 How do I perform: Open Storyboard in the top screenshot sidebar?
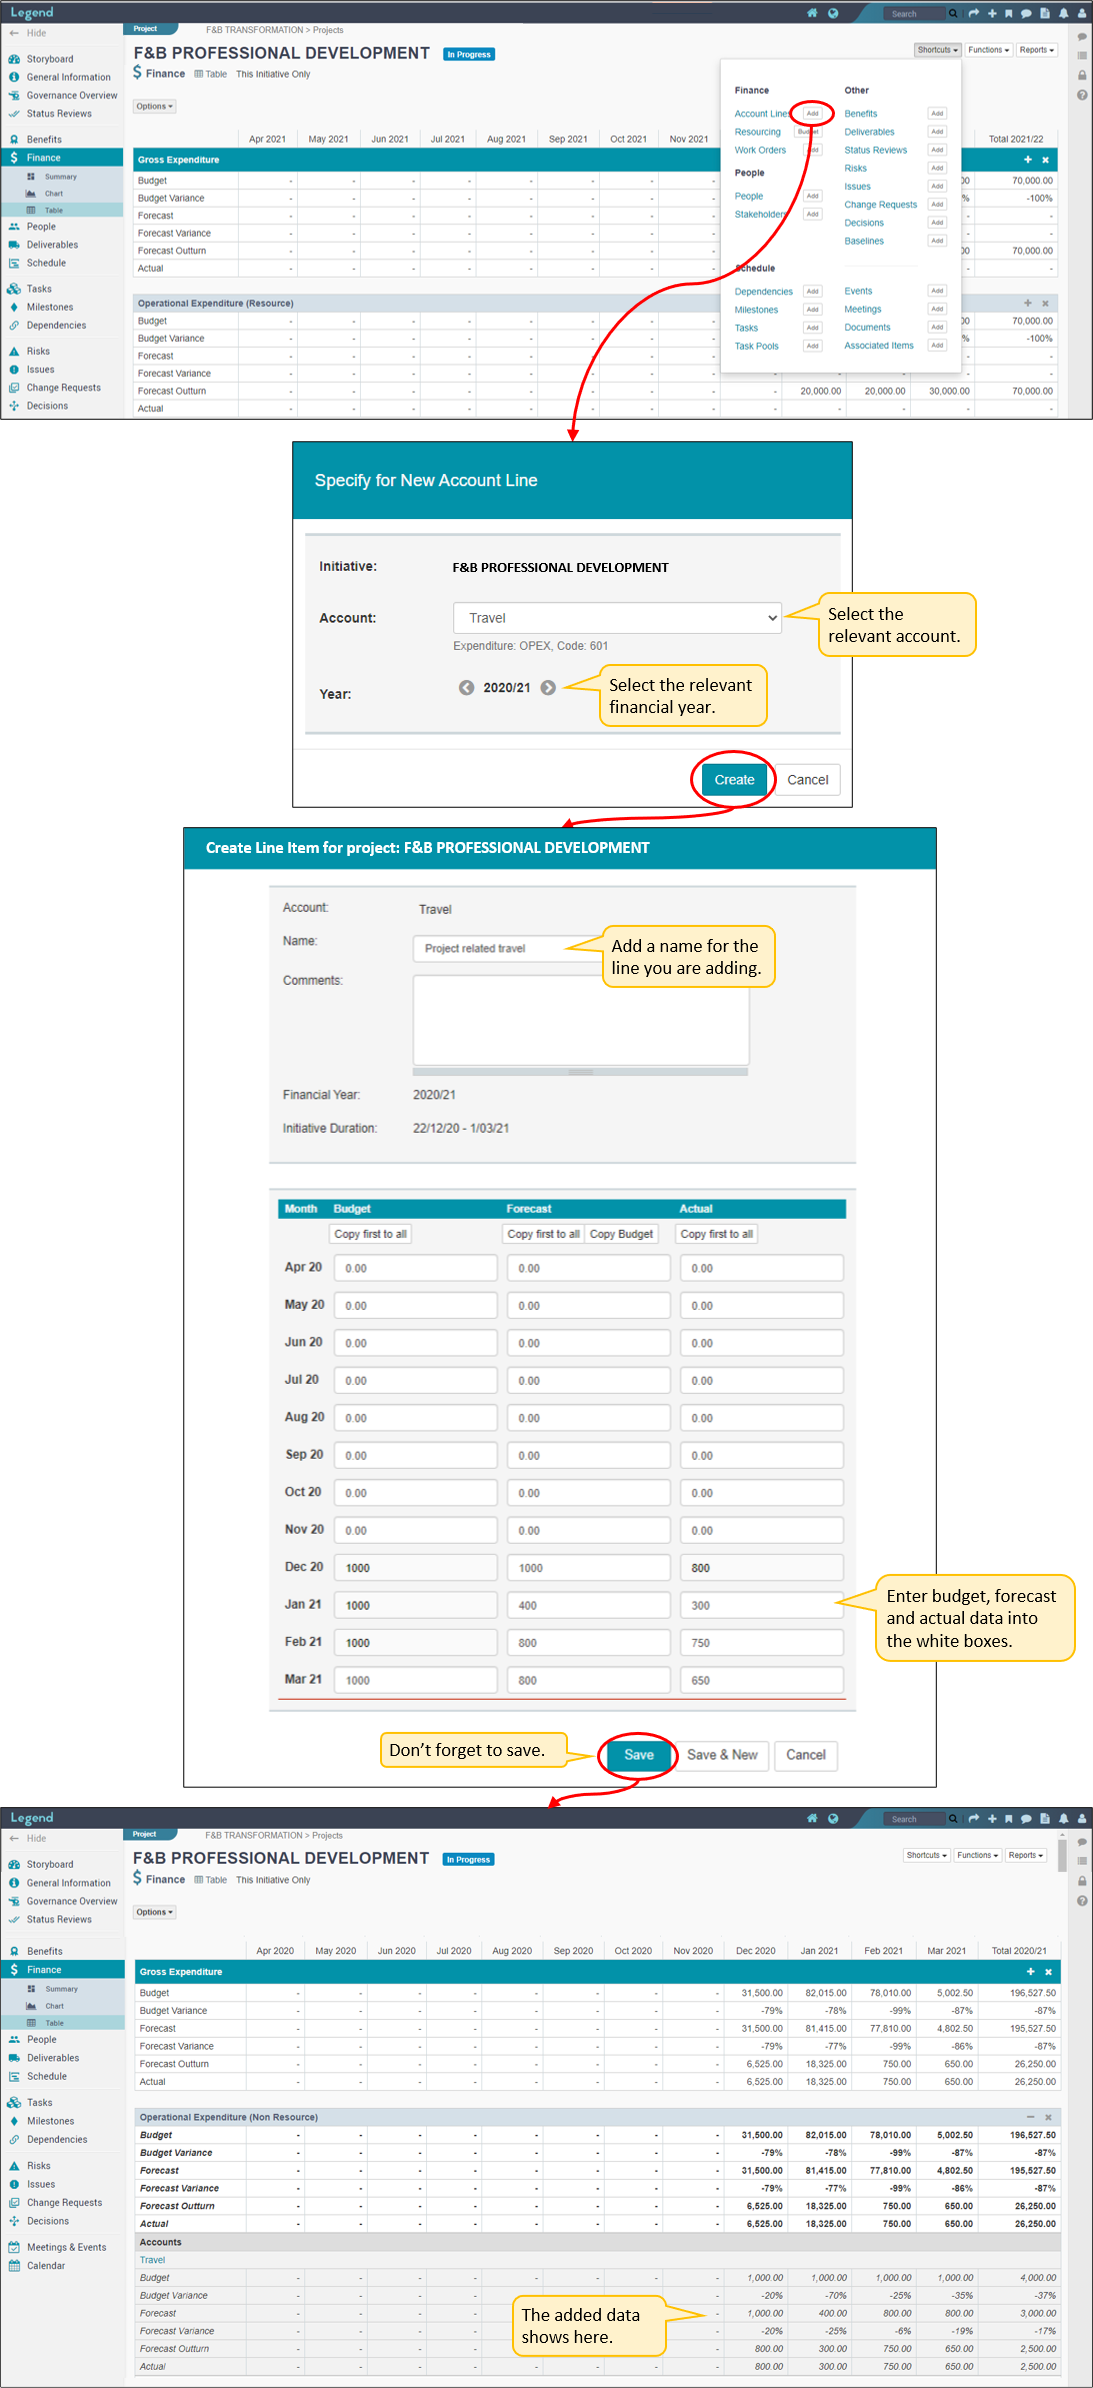click(x=49, y=59)
